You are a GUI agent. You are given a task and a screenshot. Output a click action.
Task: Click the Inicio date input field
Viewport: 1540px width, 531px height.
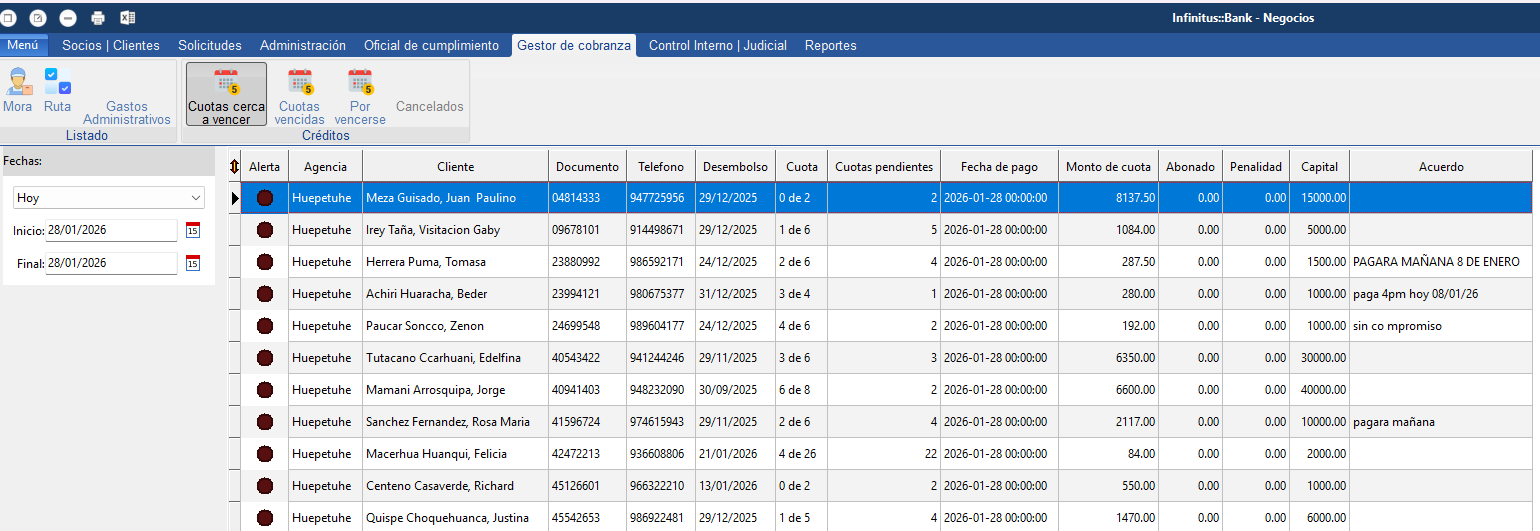[x=110, y=230]
